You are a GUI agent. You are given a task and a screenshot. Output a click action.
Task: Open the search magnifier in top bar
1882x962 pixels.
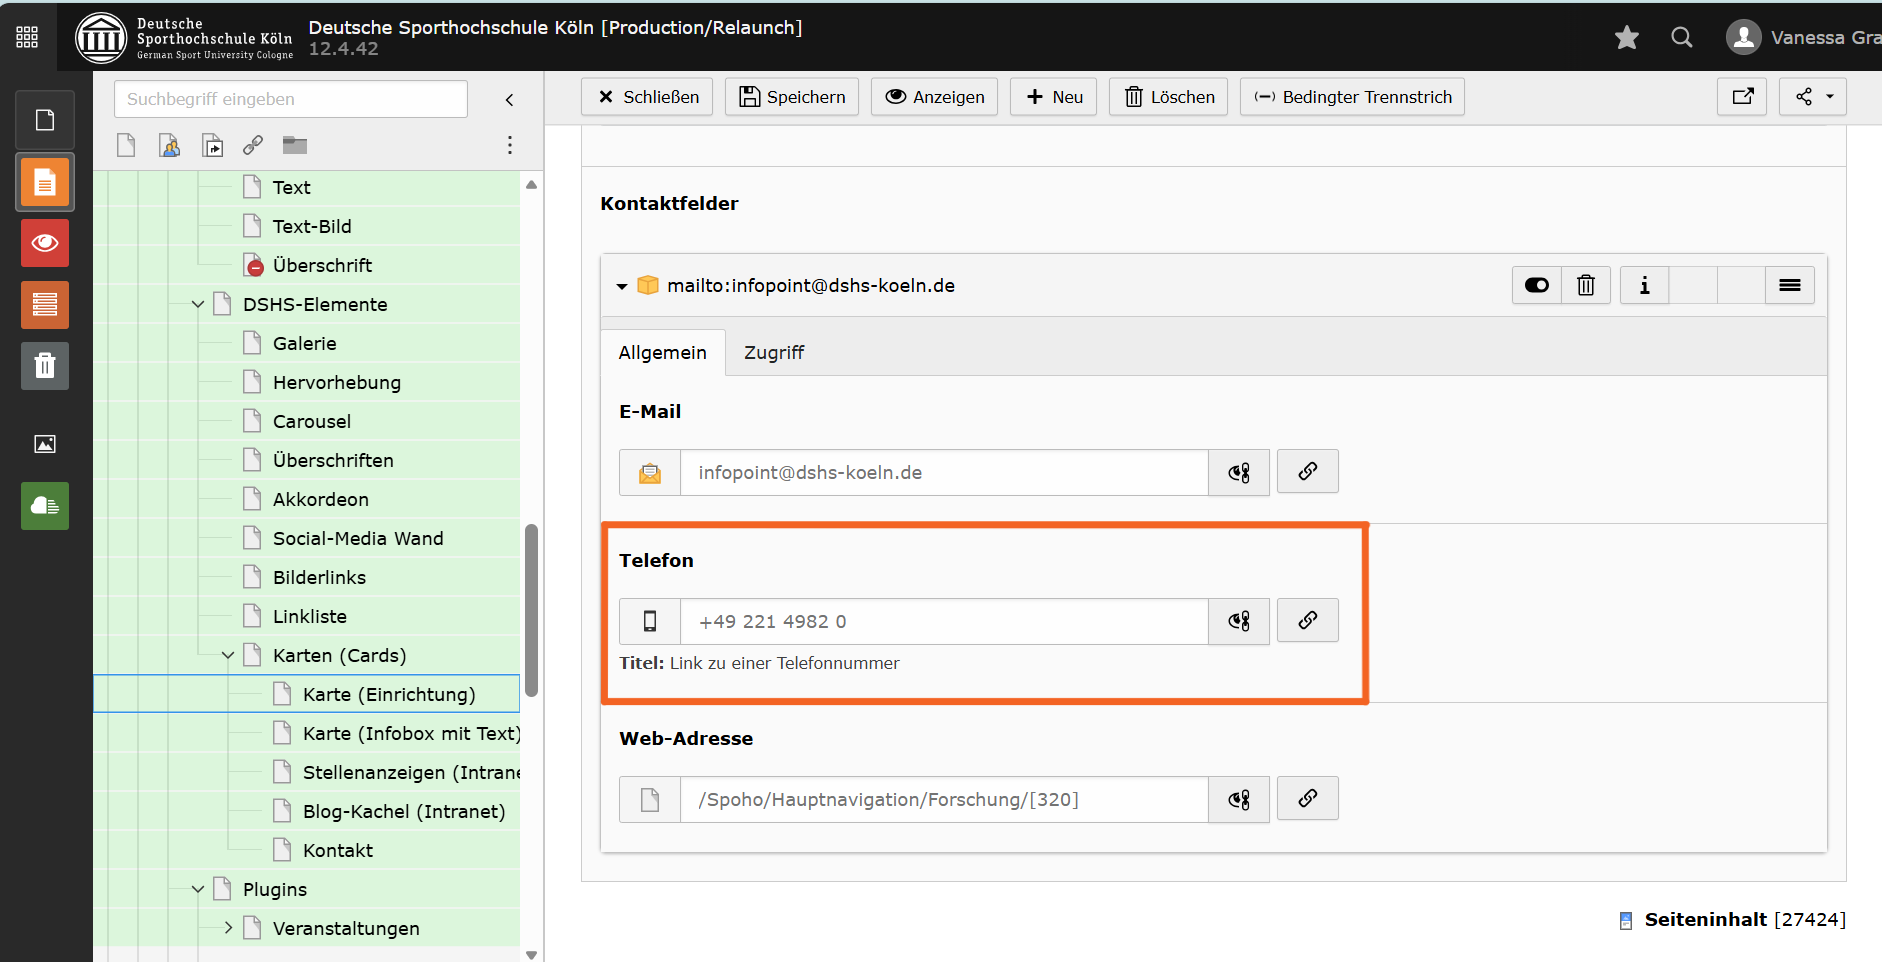click(x=1682, y=38)
